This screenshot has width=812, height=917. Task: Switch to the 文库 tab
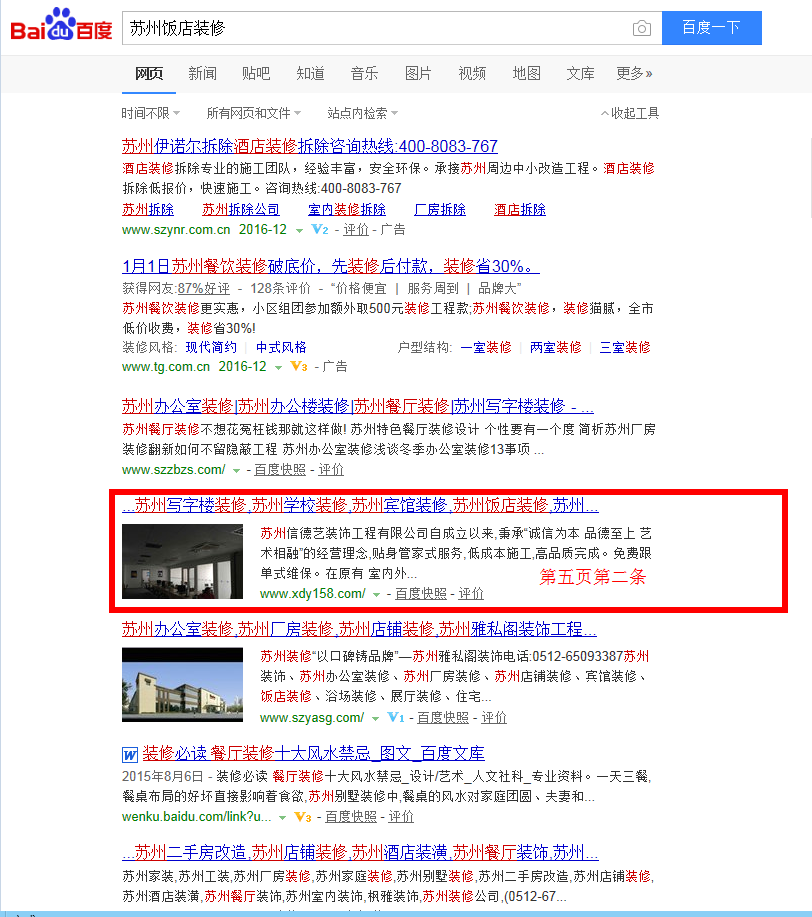pos(580,74)
